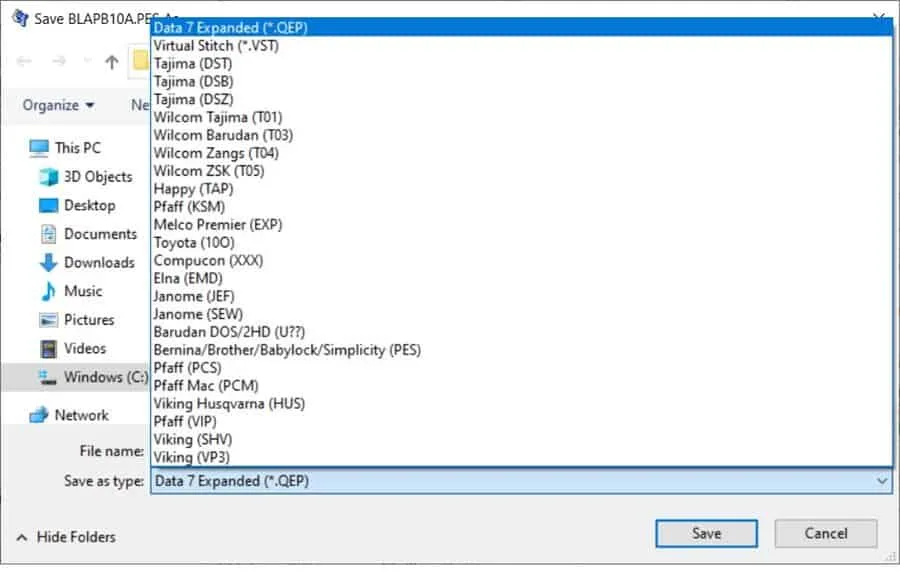
Task: Pick Wilcom Barudan (T03) format
Action: pyautogui.click(x=521, y=135)
